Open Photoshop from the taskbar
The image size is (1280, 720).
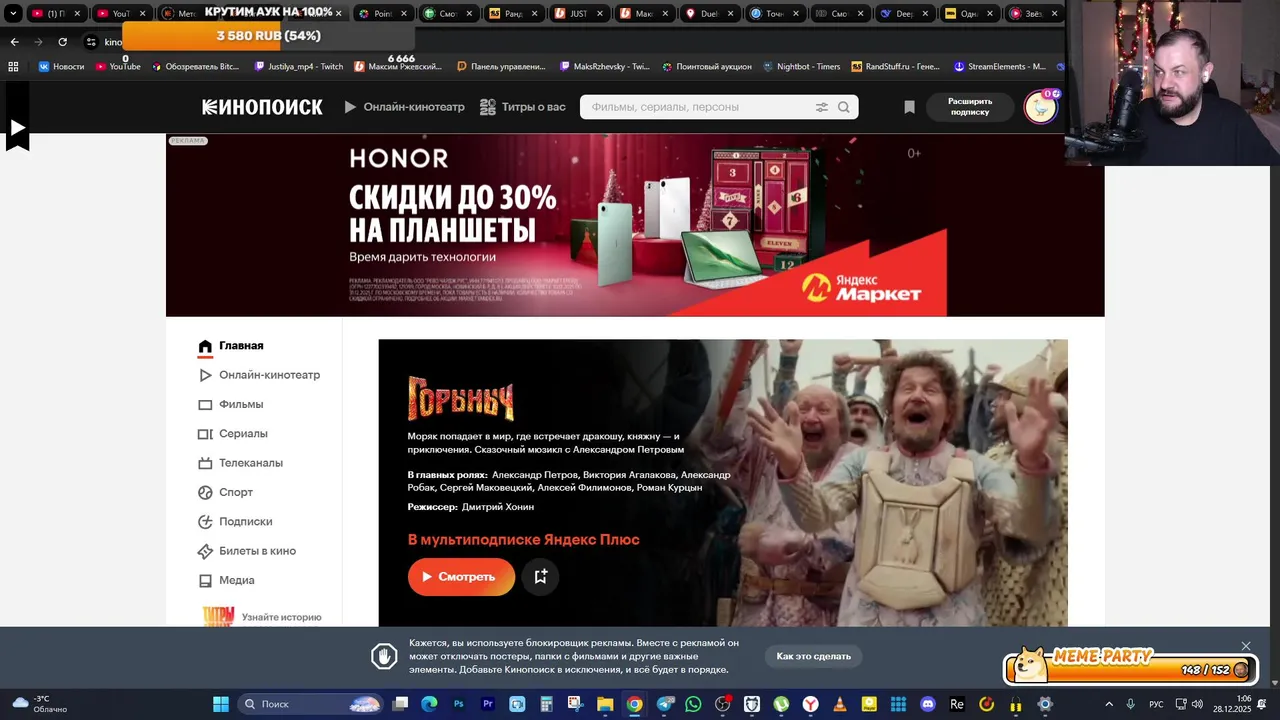pyautogui.click(x=459, y=704)
